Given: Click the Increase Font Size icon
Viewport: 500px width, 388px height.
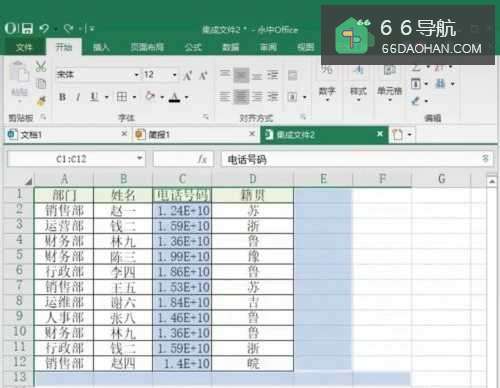Looking at the screenshot, I should tap(188, 76).
